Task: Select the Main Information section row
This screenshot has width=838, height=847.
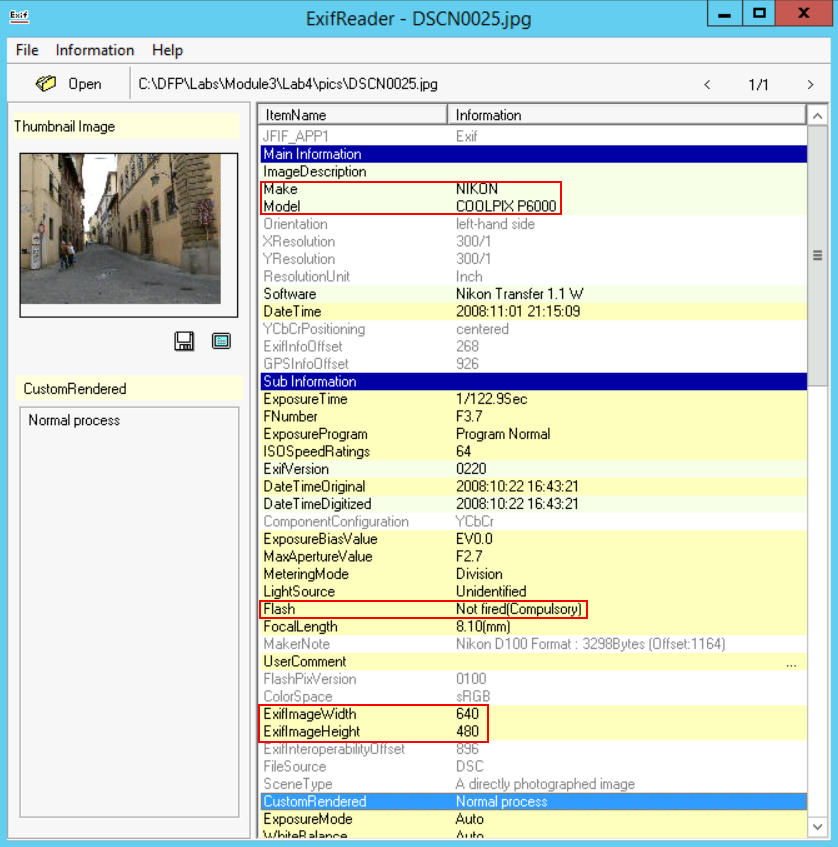Action: coord(532,154)
